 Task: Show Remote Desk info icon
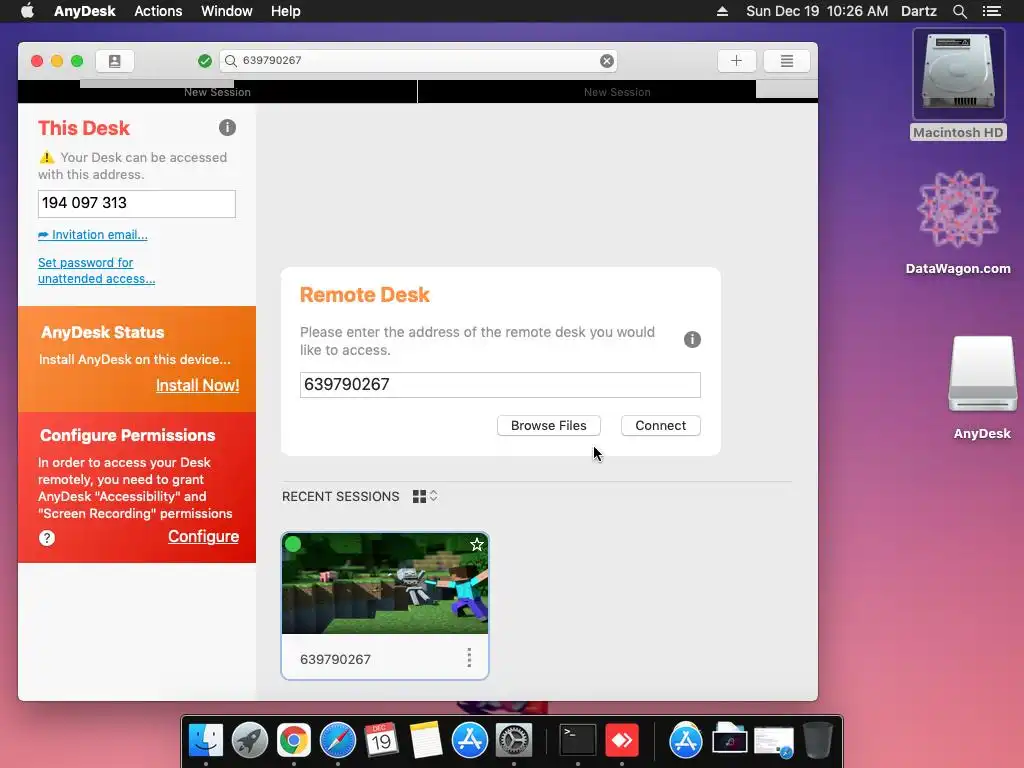point(692,340)
